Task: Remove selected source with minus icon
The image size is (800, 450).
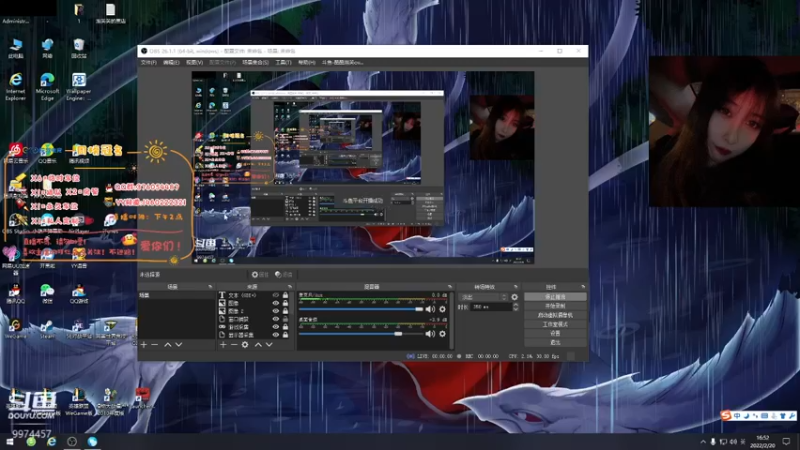Action: 234,345
